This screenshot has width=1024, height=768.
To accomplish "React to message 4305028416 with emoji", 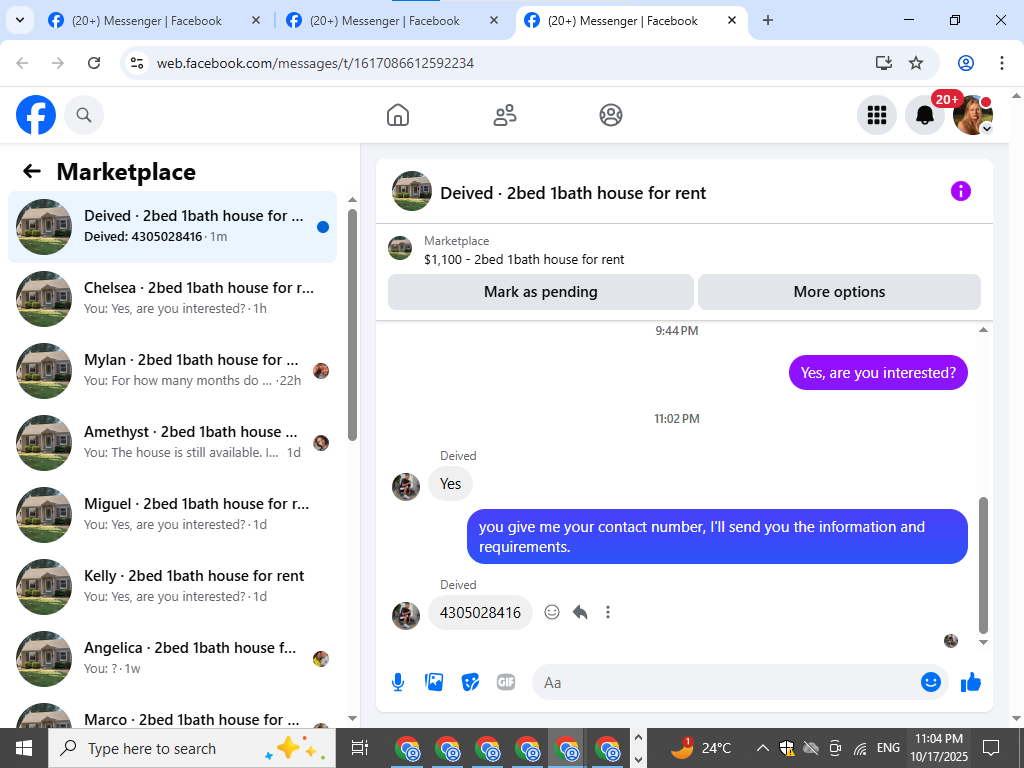I will (x=552, y=612).
